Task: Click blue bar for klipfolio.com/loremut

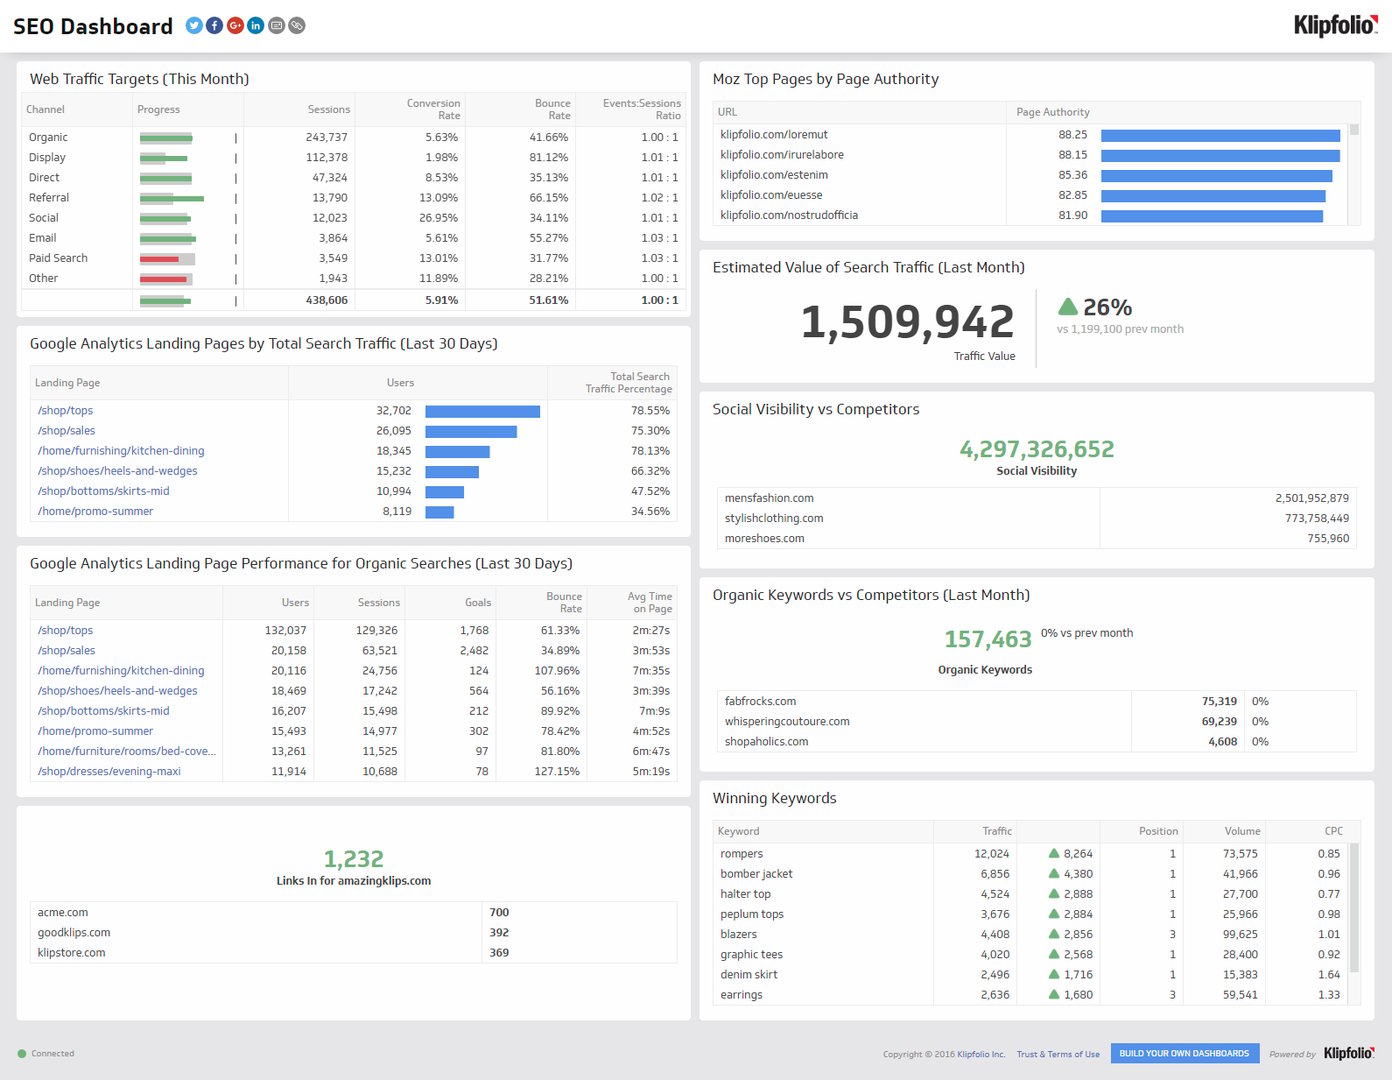Action: pyautogui.click(x=1220, y=135)
